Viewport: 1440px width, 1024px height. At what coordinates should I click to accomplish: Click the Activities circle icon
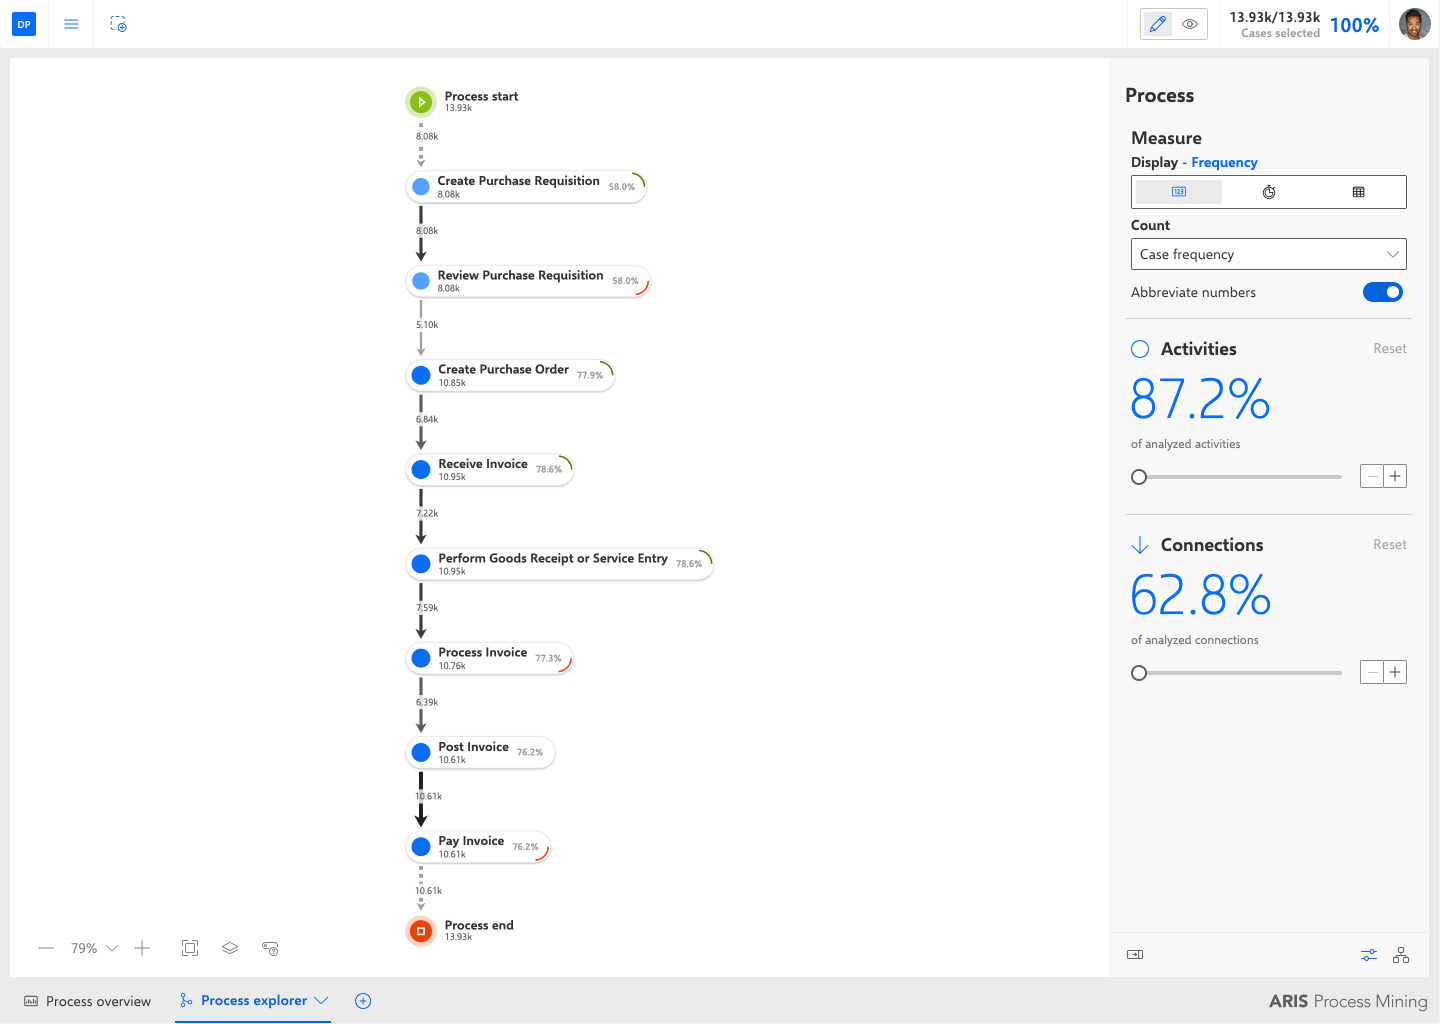pyautogui.click(x=1140, y=349)
